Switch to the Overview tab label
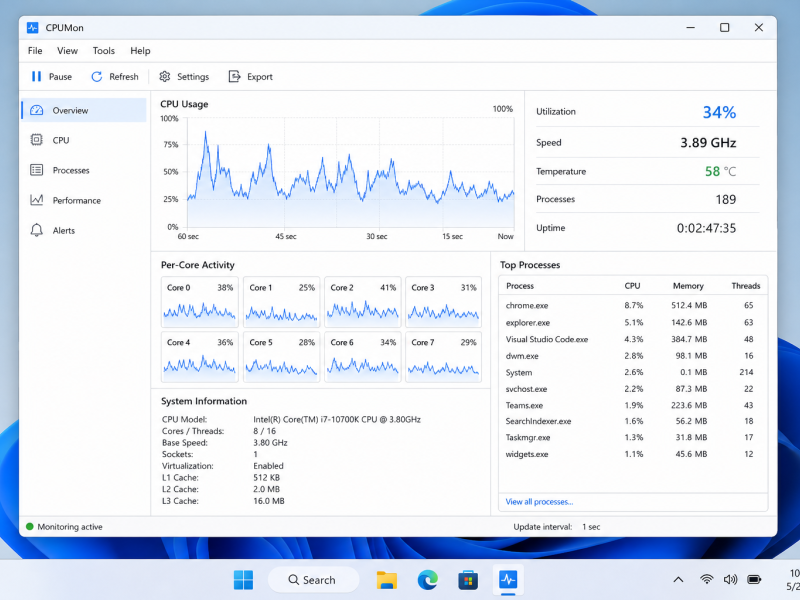800x600 pixels. click(70, 110)
